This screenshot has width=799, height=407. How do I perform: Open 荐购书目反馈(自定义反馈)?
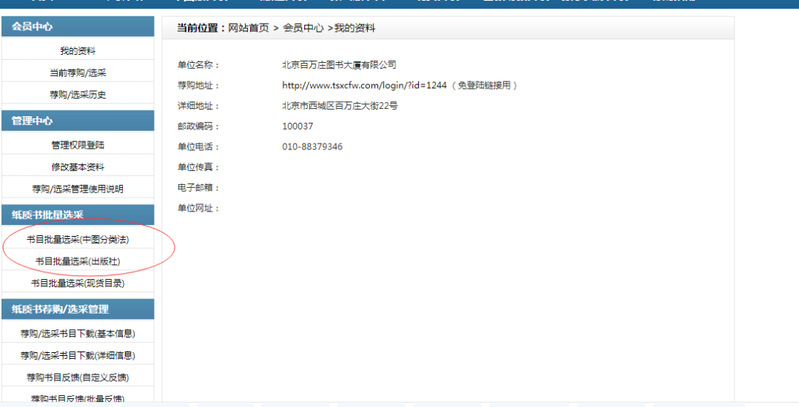(x=77, y=377)
